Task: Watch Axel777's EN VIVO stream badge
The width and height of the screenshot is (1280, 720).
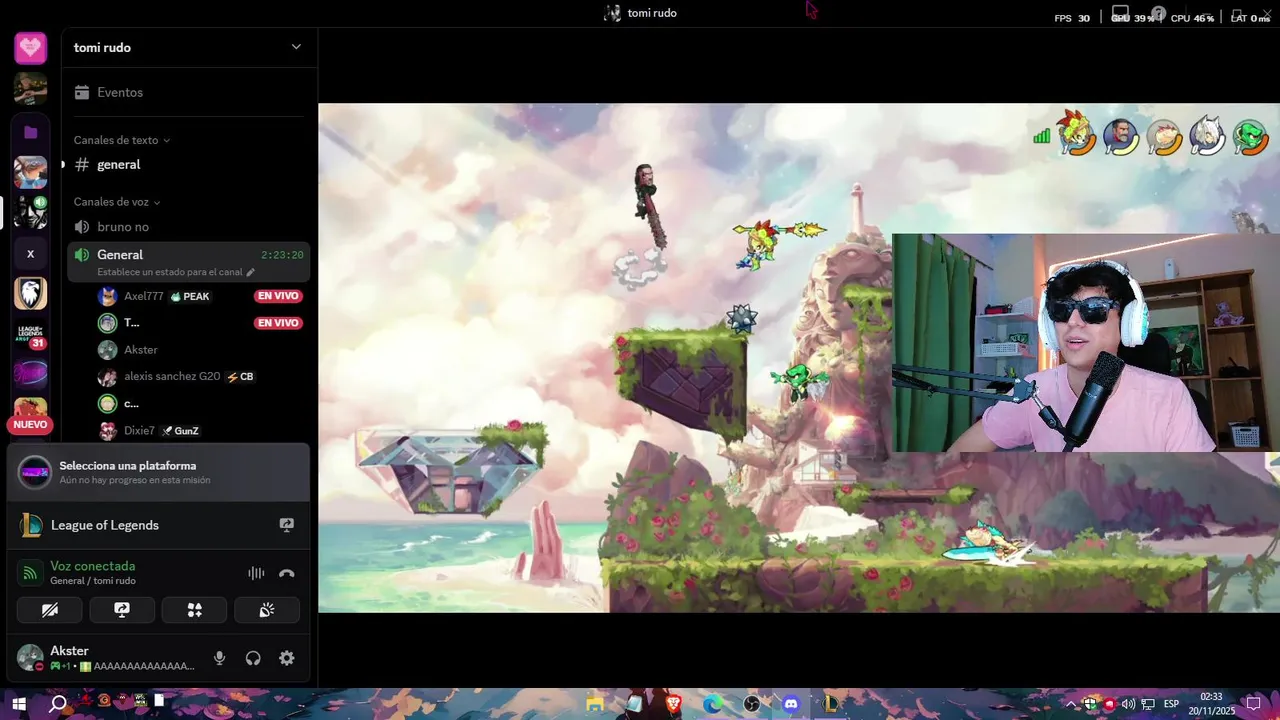Action: (278, 296)
